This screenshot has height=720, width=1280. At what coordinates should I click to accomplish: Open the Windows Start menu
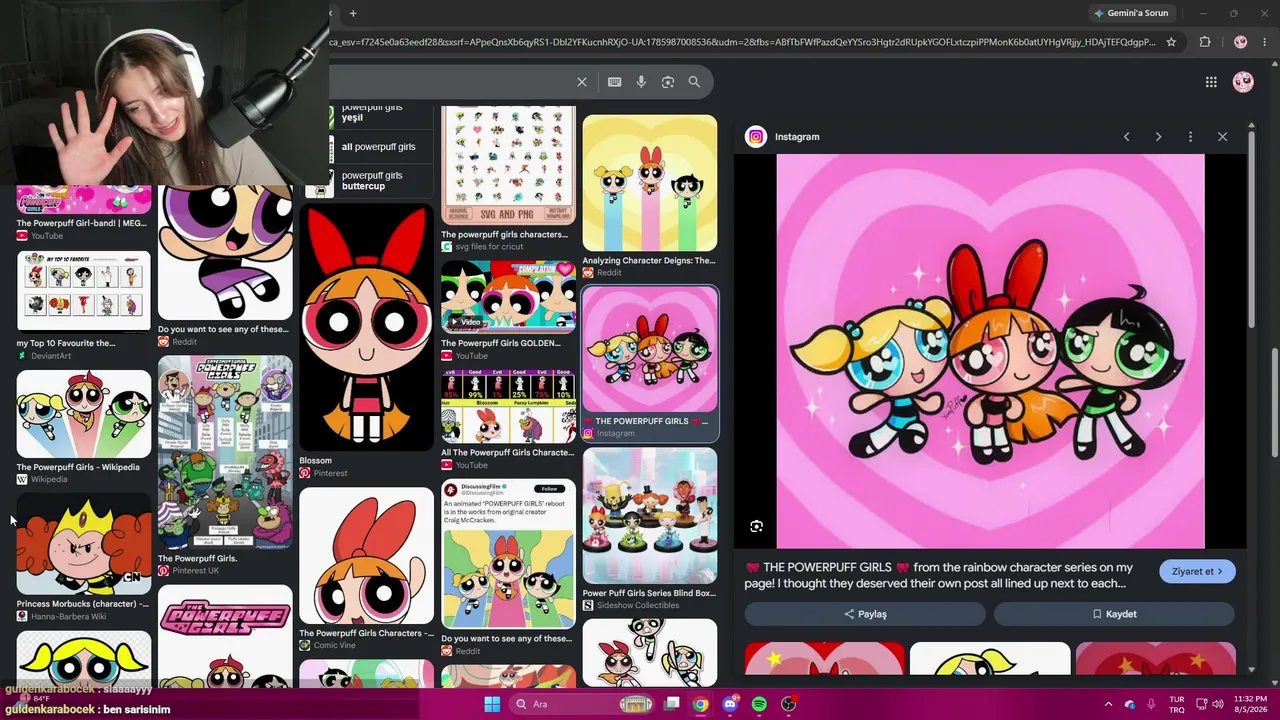492,704
